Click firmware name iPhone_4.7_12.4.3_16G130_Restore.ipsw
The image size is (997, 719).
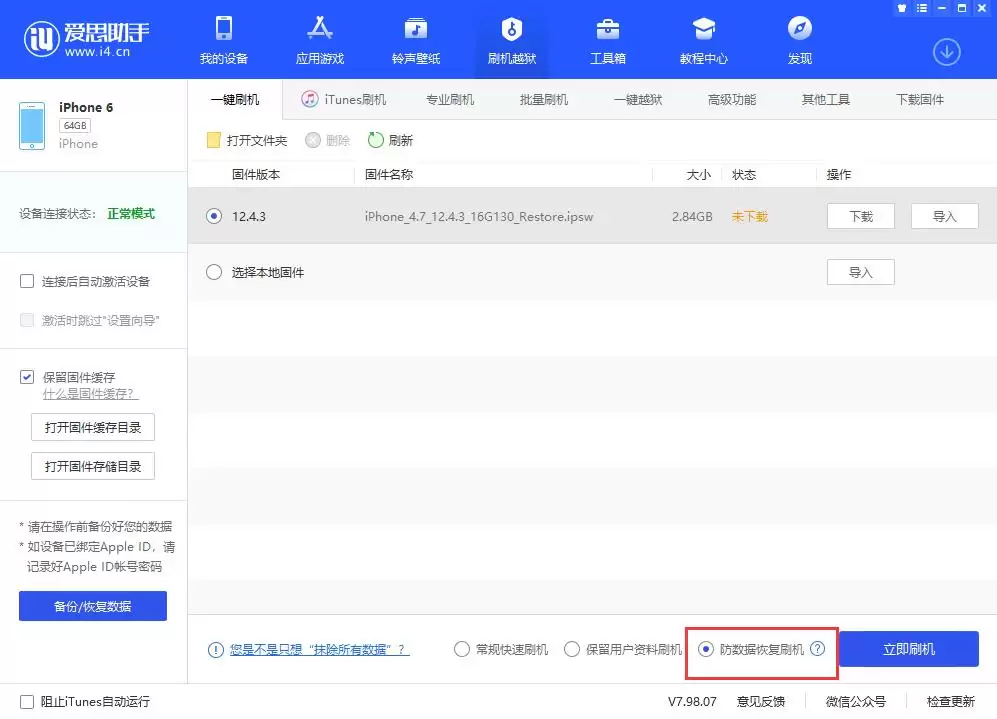479,217
